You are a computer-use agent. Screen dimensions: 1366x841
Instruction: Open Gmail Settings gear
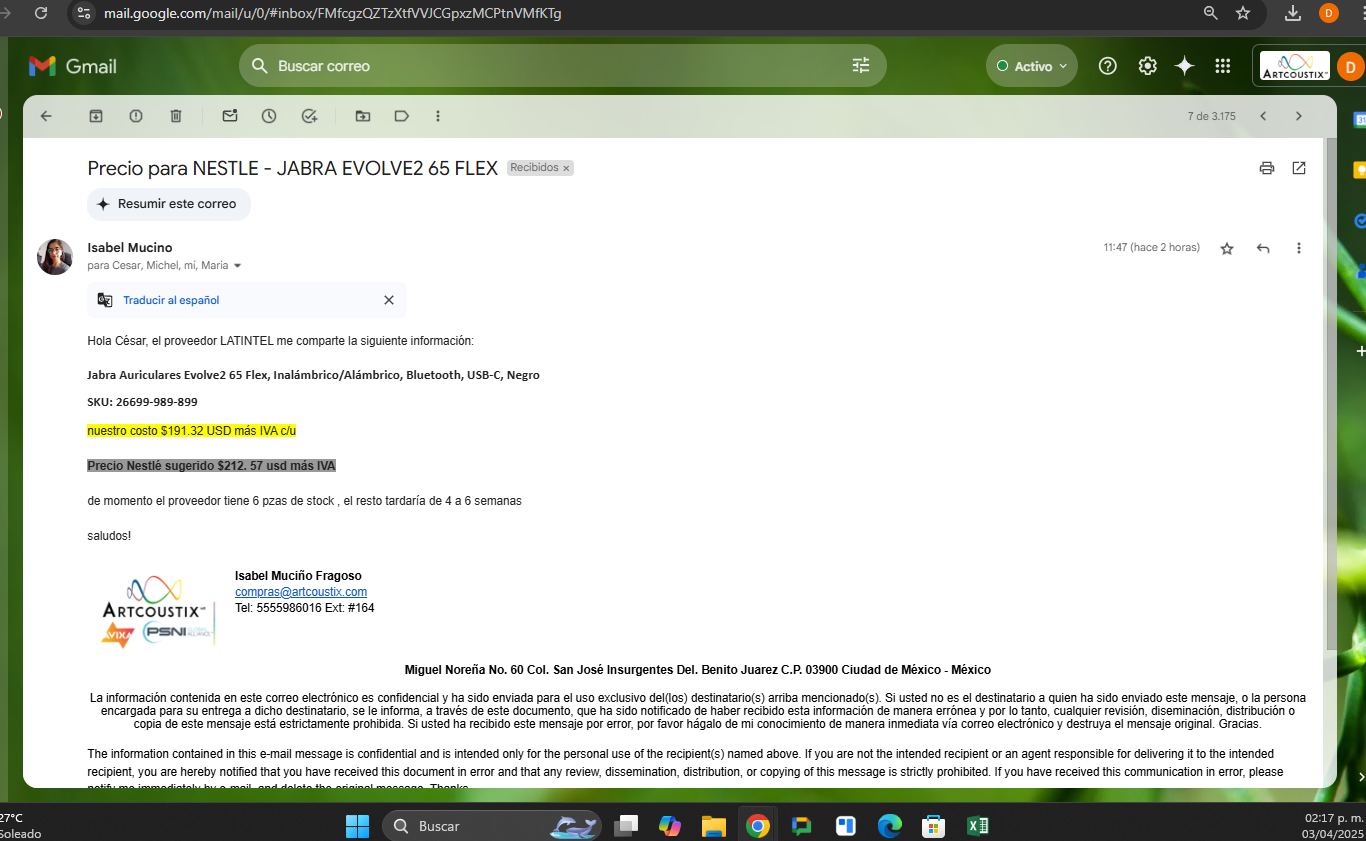1148,66
